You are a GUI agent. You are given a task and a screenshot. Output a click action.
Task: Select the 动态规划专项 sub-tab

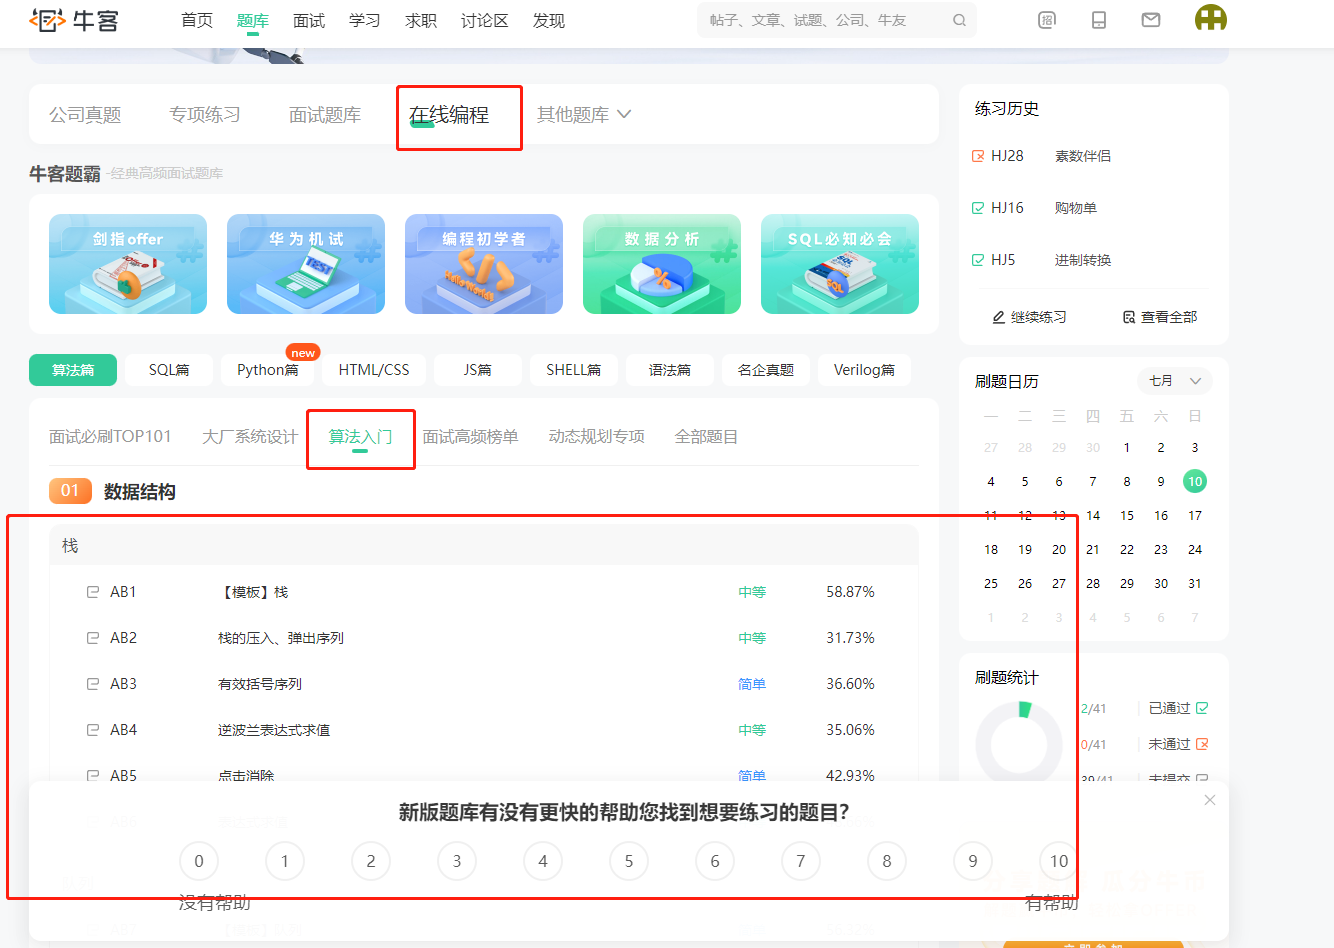pyautogui.click(x=597, y=437)
